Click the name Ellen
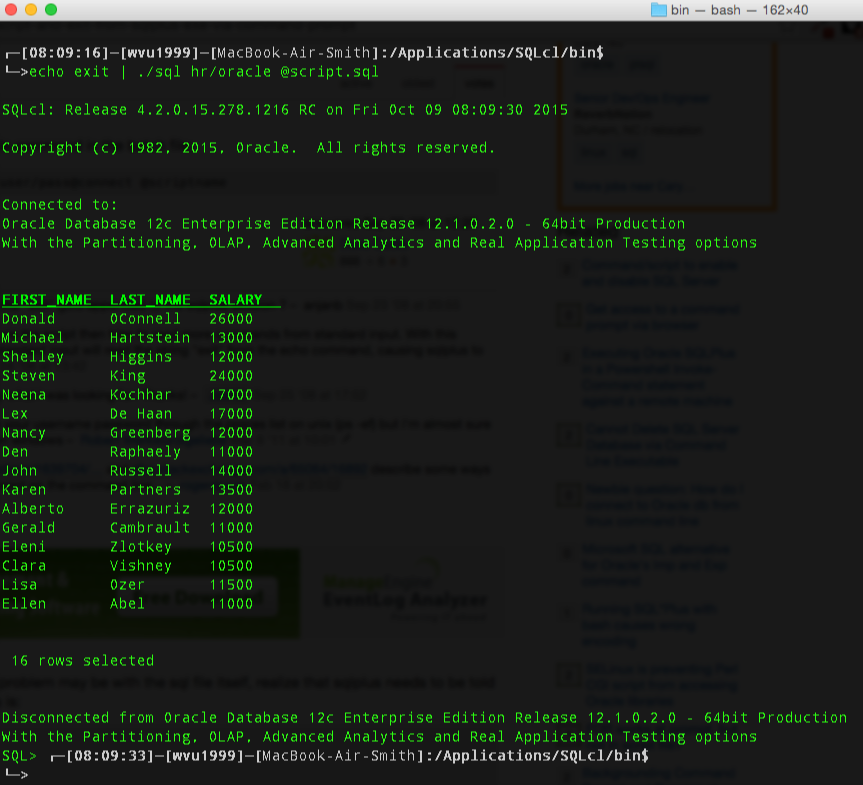Screen dimensions: 863x785 tap(24, 604)
